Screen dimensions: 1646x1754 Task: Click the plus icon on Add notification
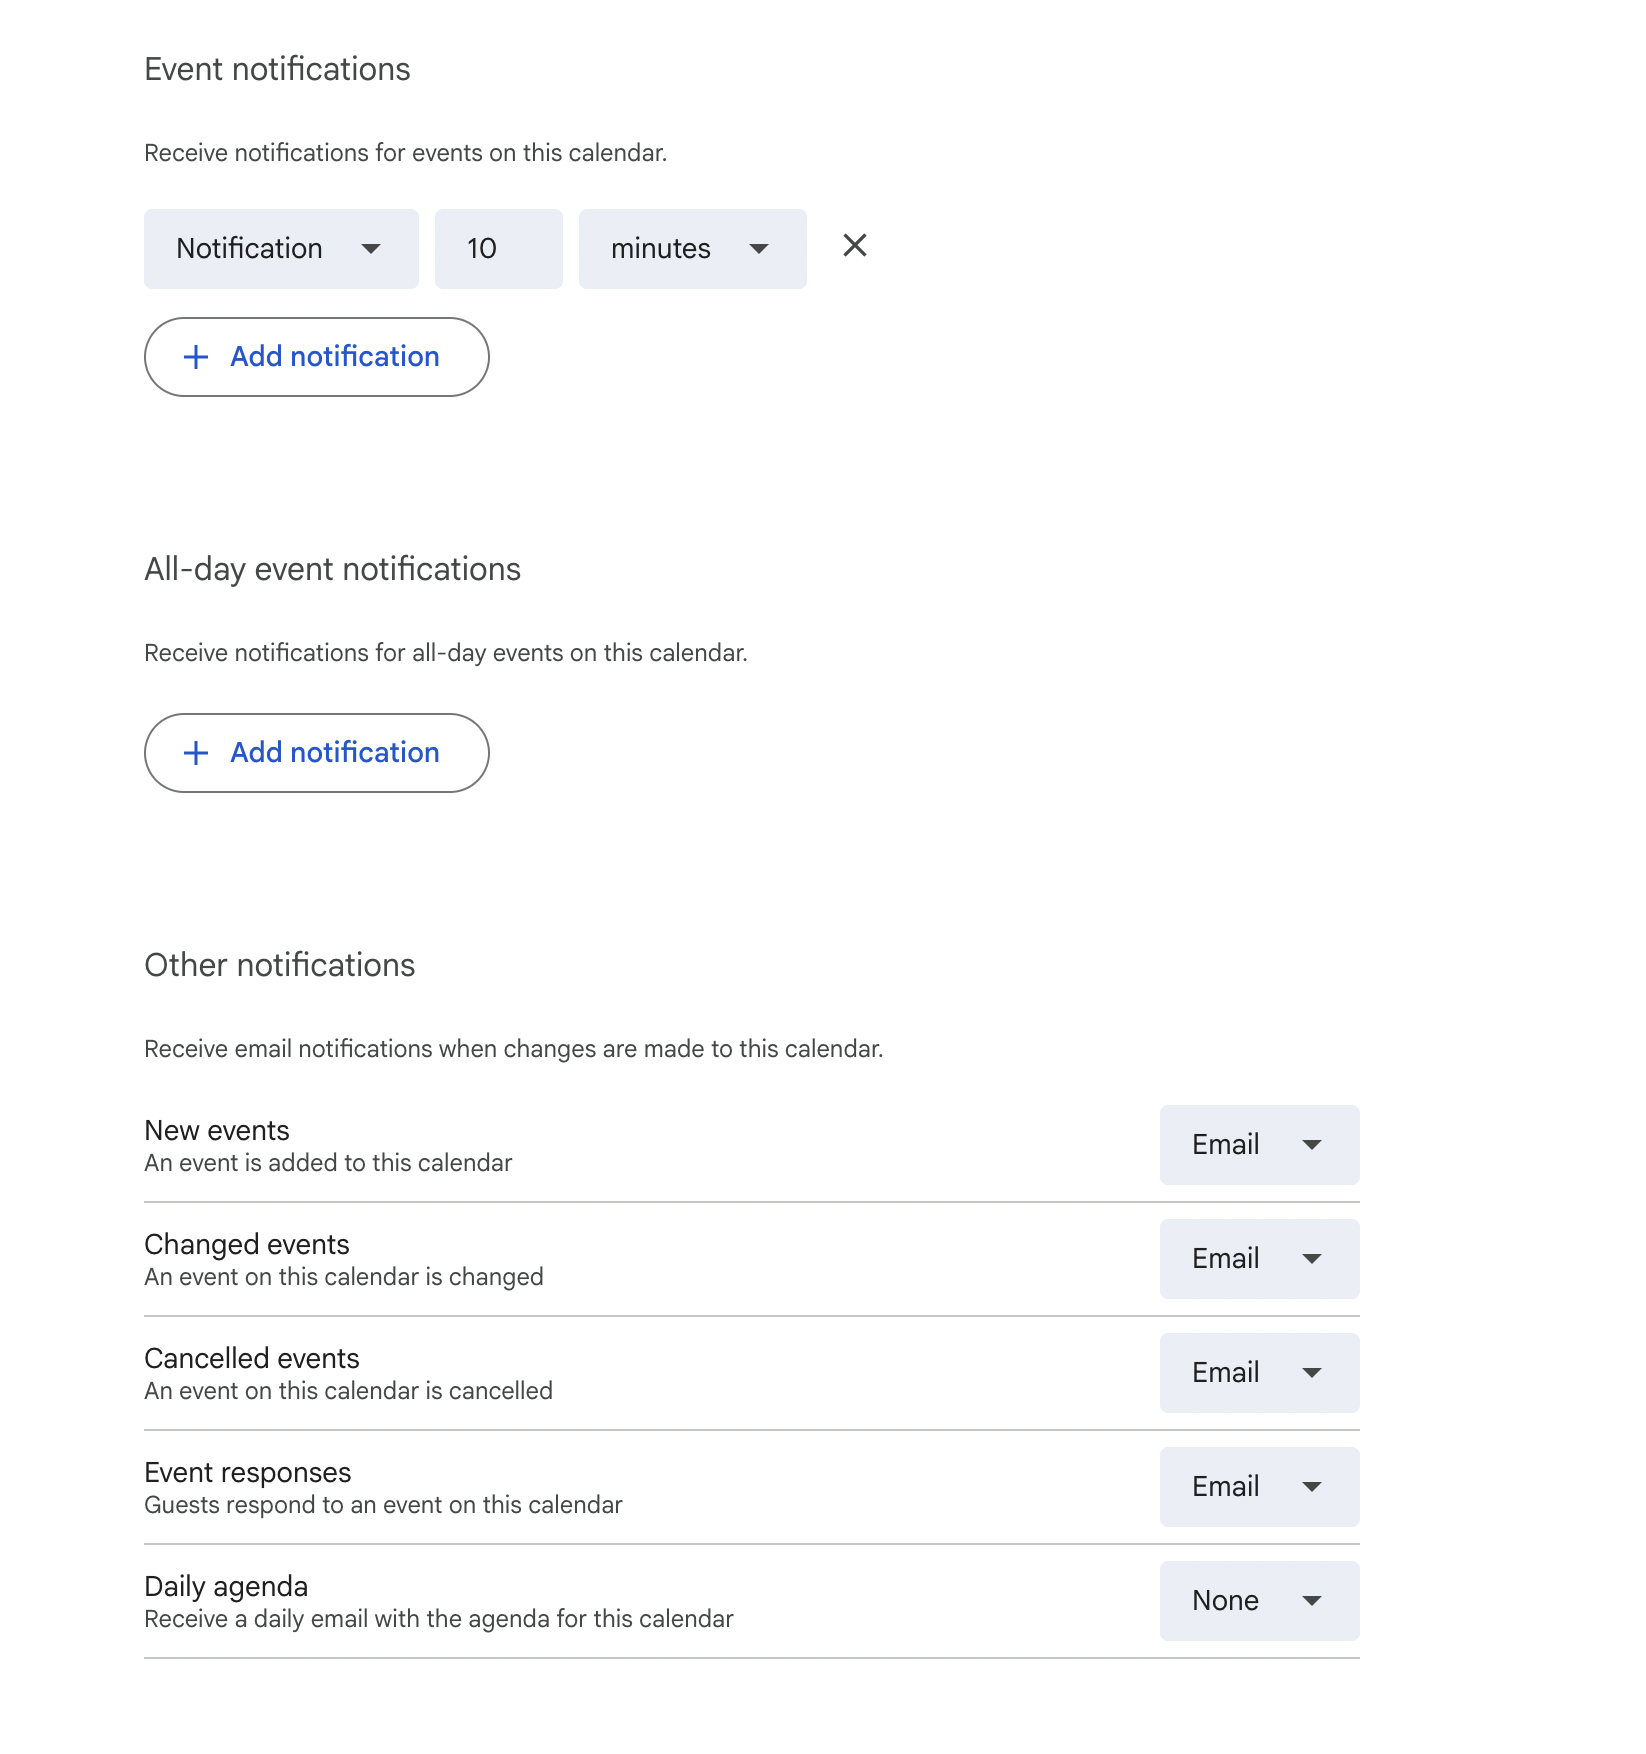coord(196,356)
